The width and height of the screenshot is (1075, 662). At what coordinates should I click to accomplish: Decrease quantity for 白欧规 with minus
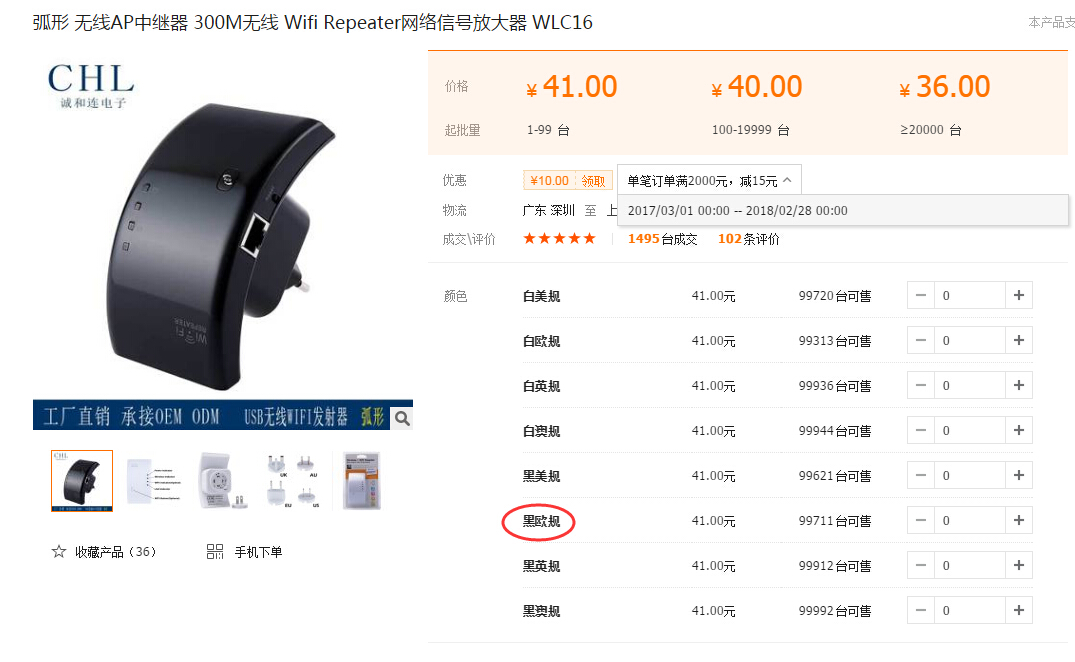click(921, 341)
